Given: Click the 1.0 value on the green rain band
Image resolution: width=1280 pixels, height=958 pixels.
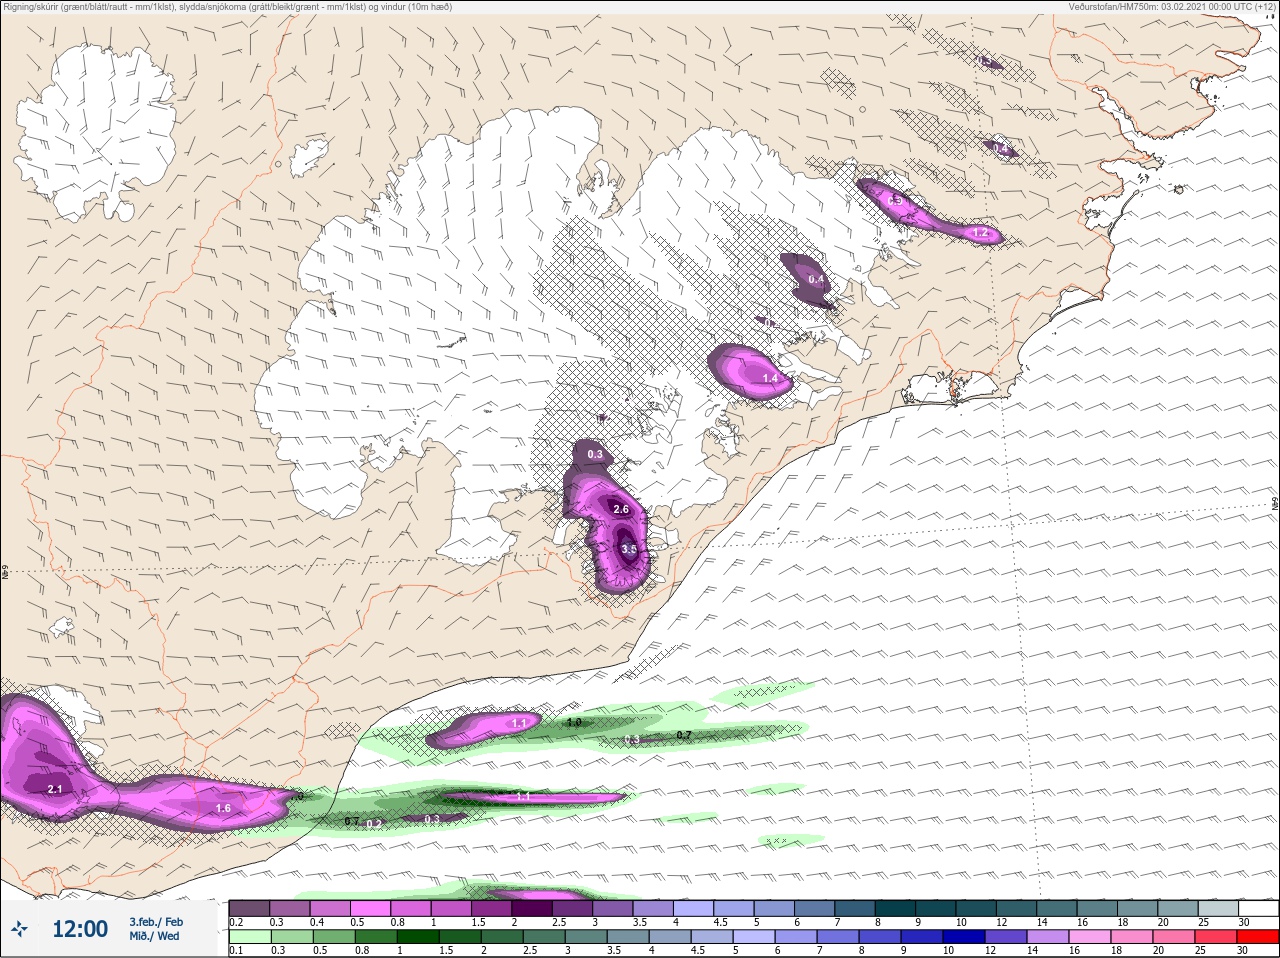Looking at the screenshot, I should [x=574, y=722].
